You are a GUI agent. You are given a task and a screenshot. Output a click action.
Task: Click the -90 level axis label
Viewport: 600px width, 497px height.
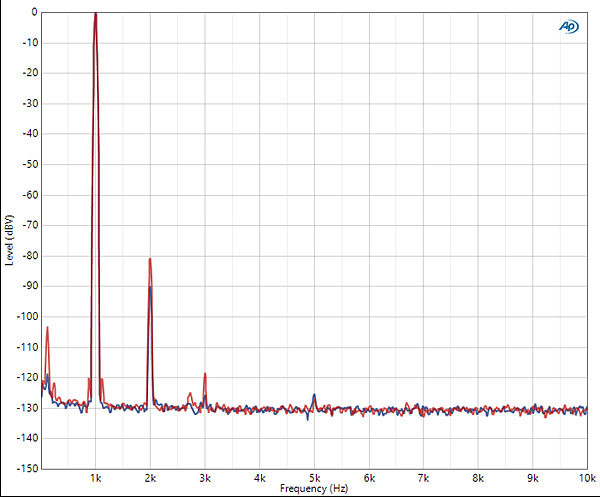[x=31, y=286]
